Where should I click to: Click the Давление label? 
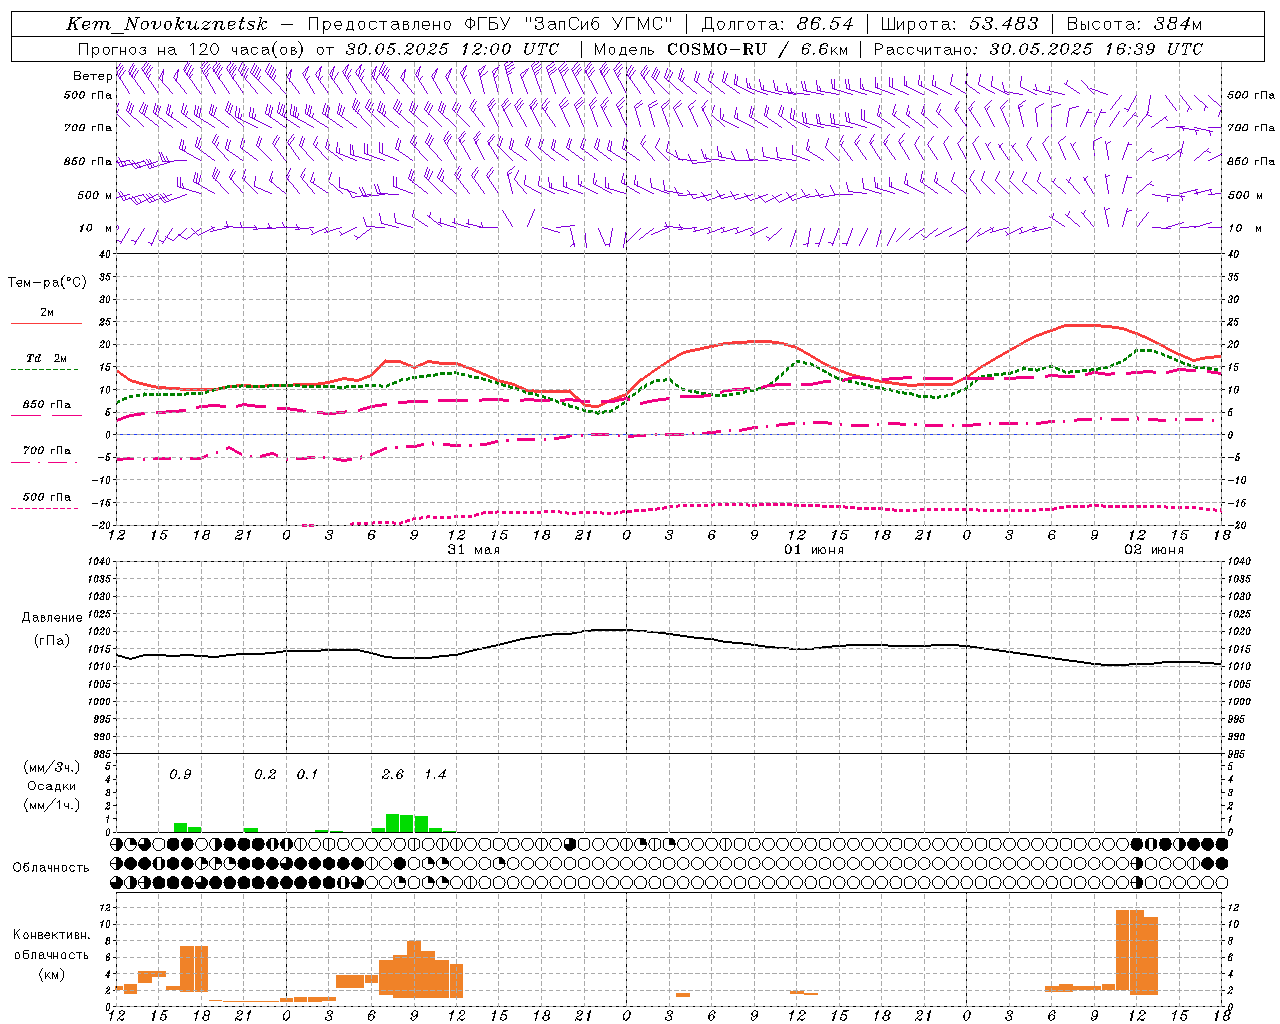51,618
